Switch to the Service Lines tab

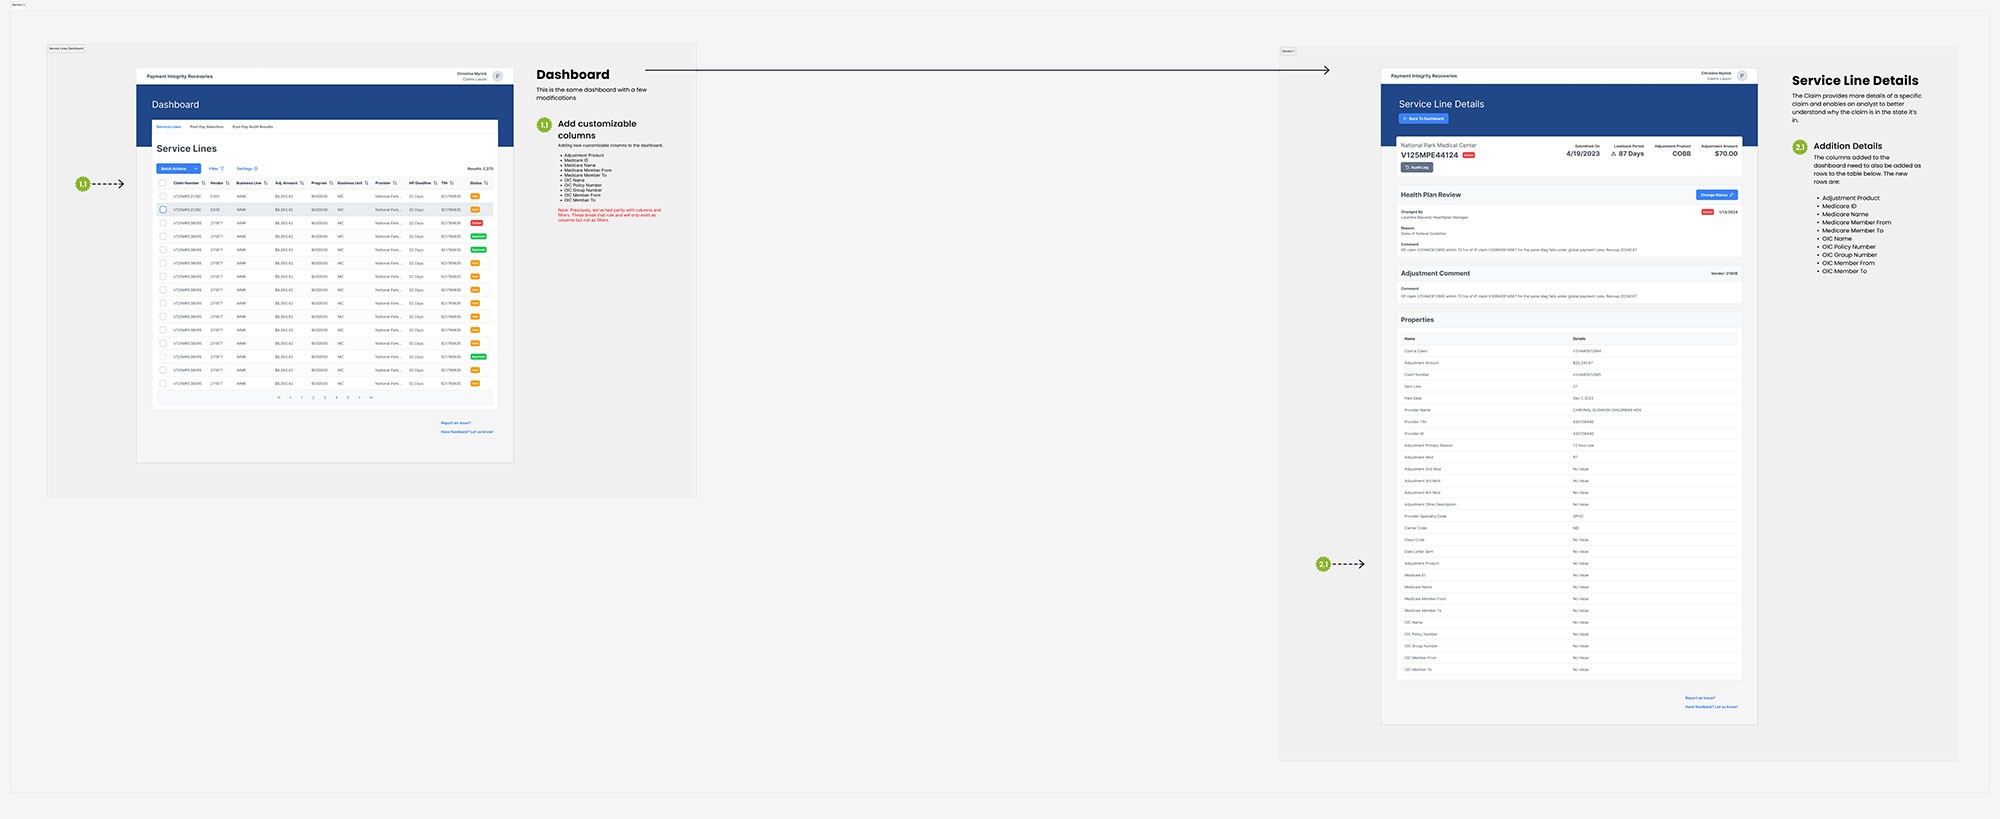[x=168, y=127]
